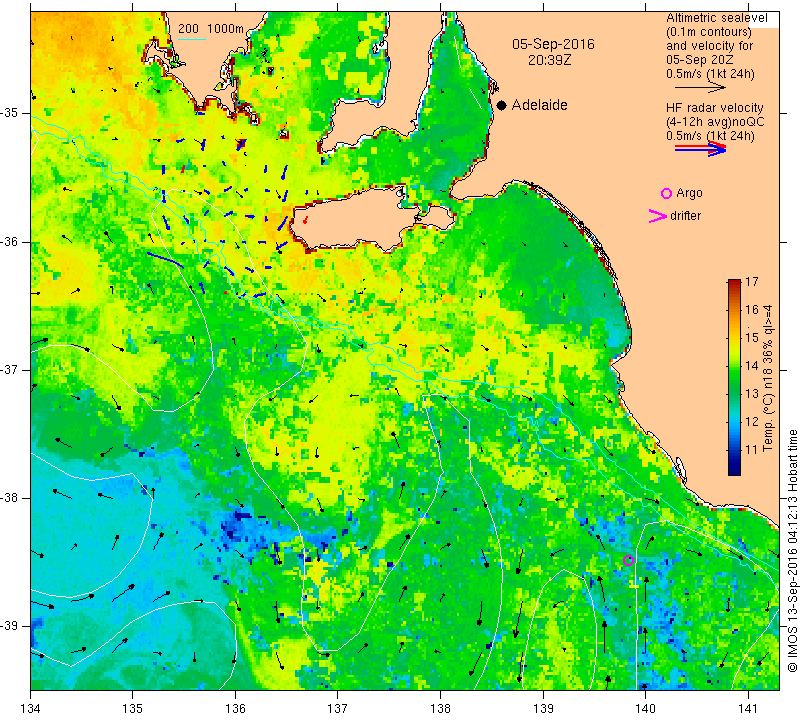Image resolution: width=800 pixels, height=720 pixels.
Task: Click the 14 value on temperature colorbar
Action: point(752,365)
